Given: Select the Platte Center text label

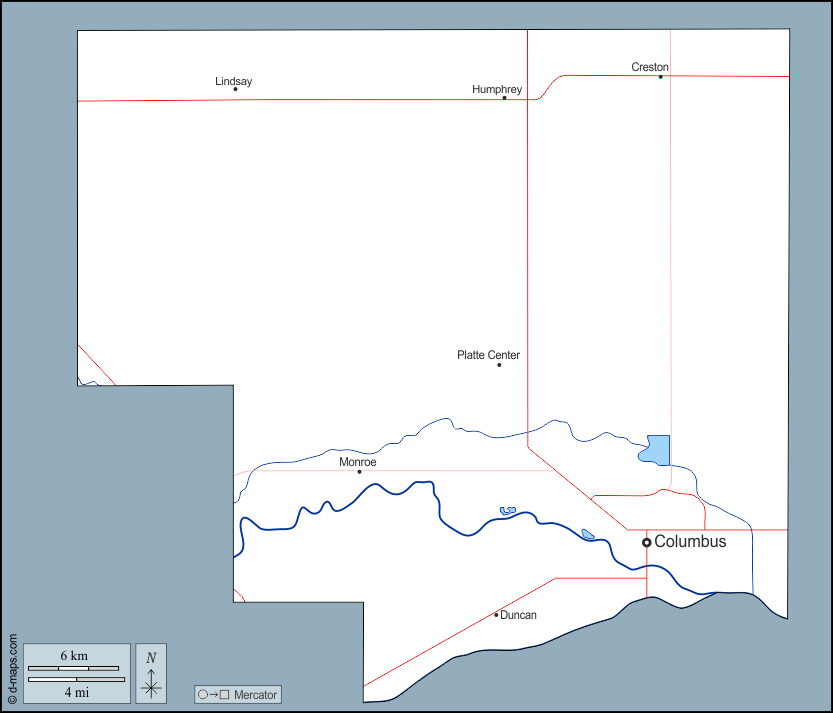Looking at the screenshot, I should 488,355.
